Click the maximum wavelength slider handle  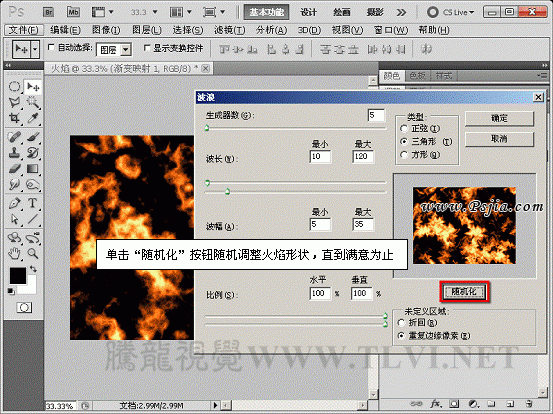(227, 191)
